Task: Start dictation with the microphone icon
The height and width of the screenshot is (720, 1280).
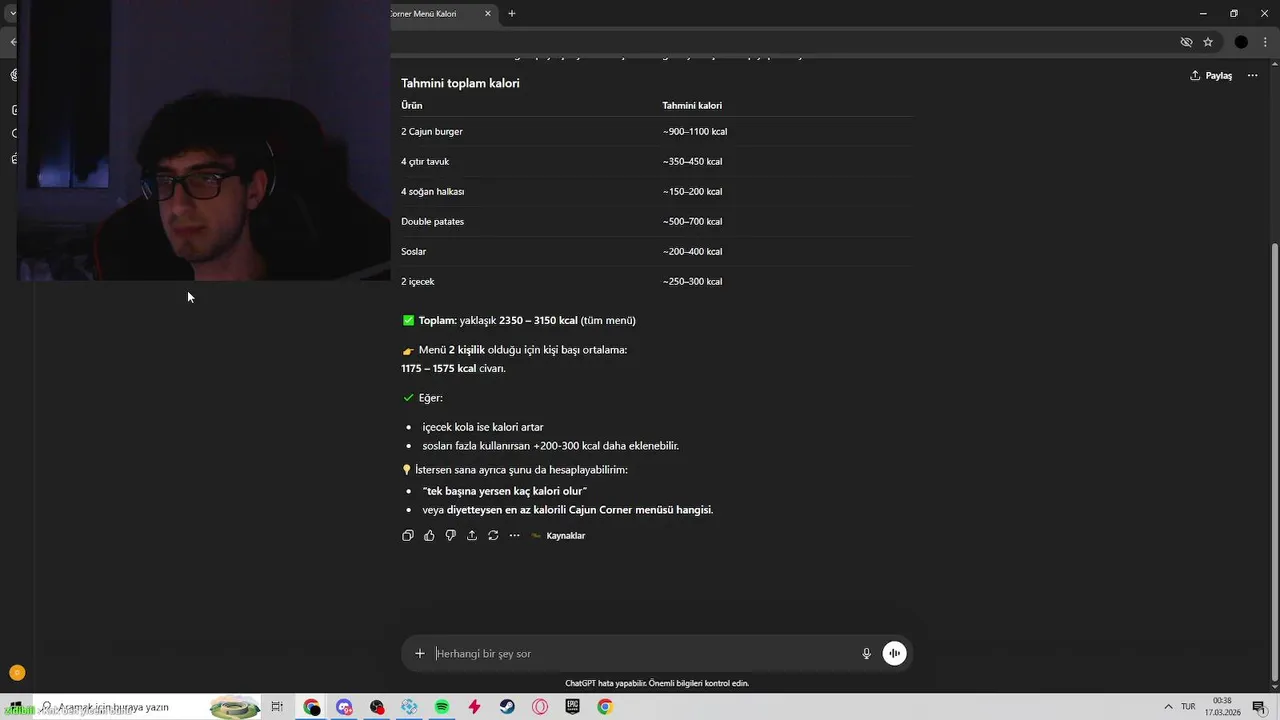Action: click(x=867, y=654)
